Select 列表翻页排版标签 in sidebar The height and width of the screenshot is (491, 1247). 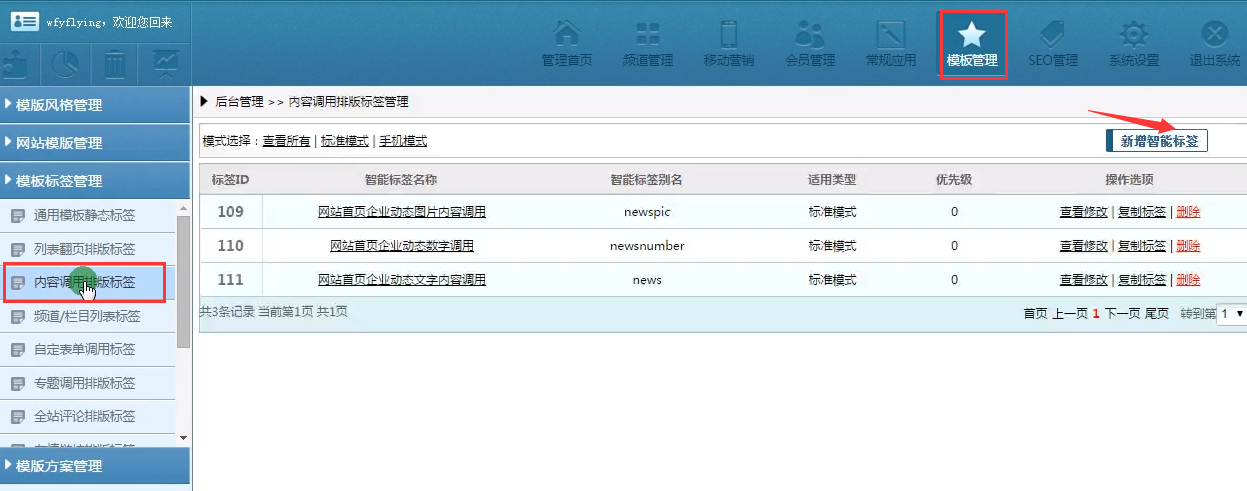(84, 249)
